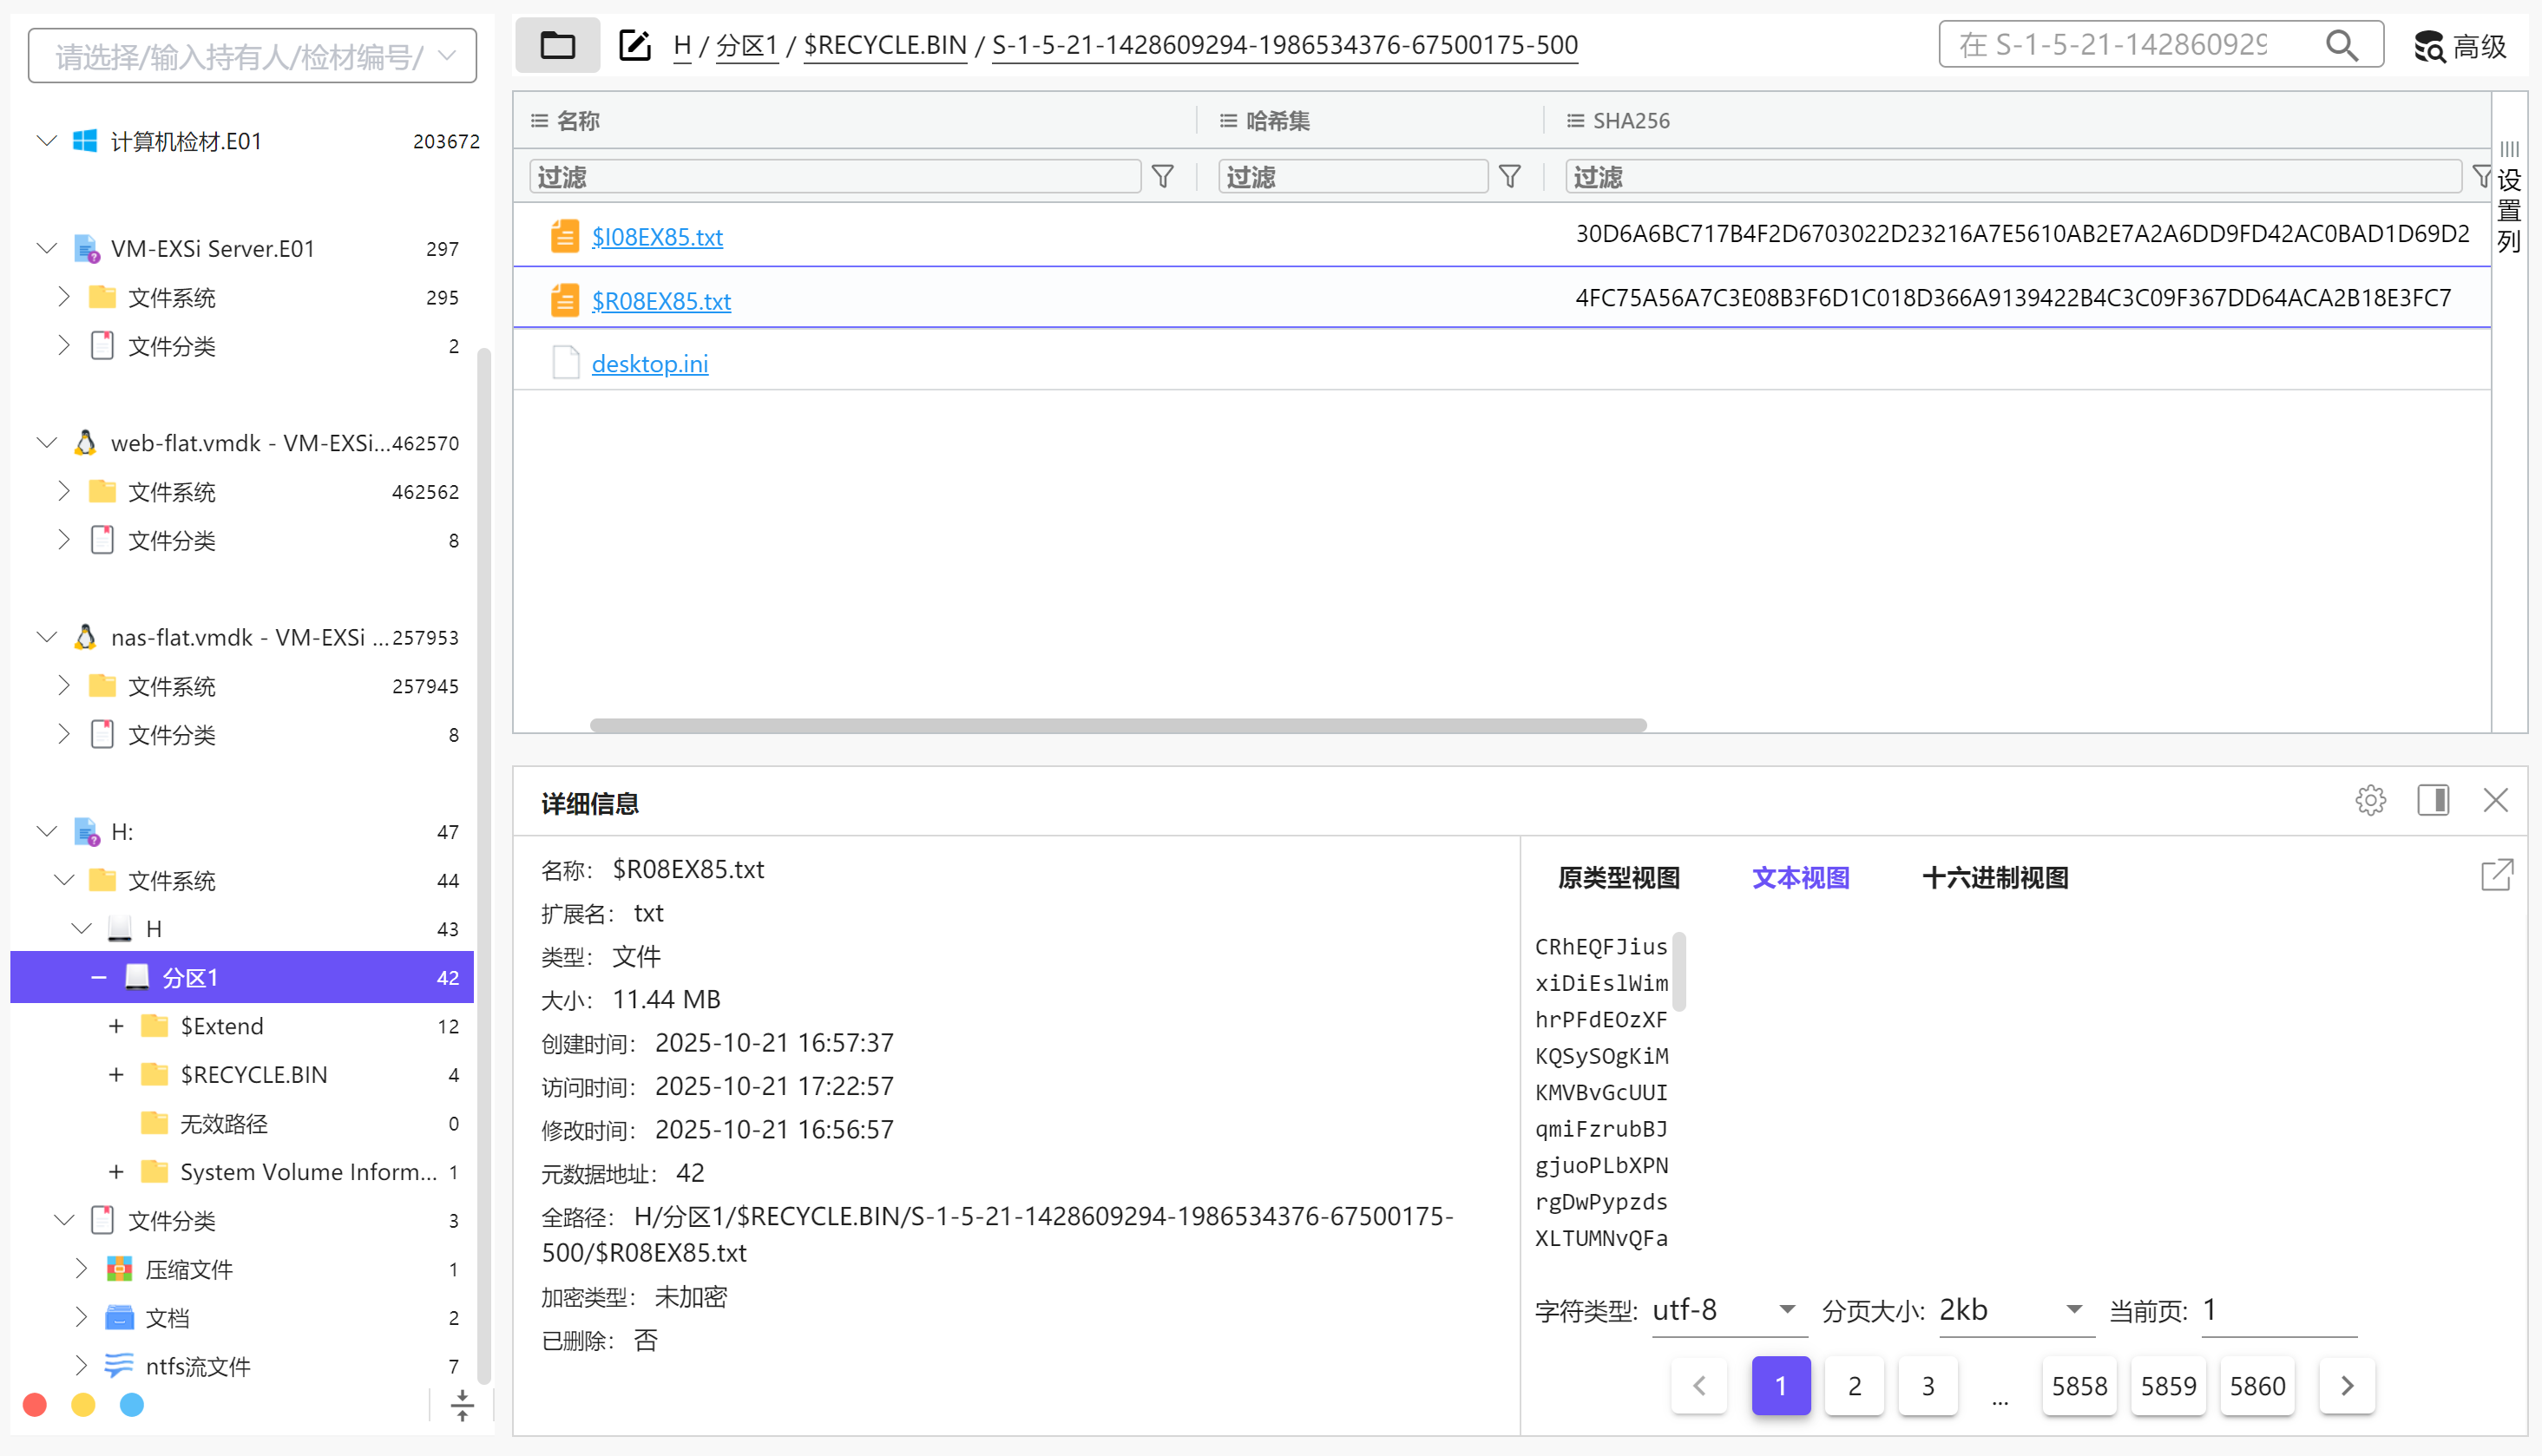2542x1456 pixels.
Task: Click the filter funnel for 名称 column
Action: point(1162,177)
